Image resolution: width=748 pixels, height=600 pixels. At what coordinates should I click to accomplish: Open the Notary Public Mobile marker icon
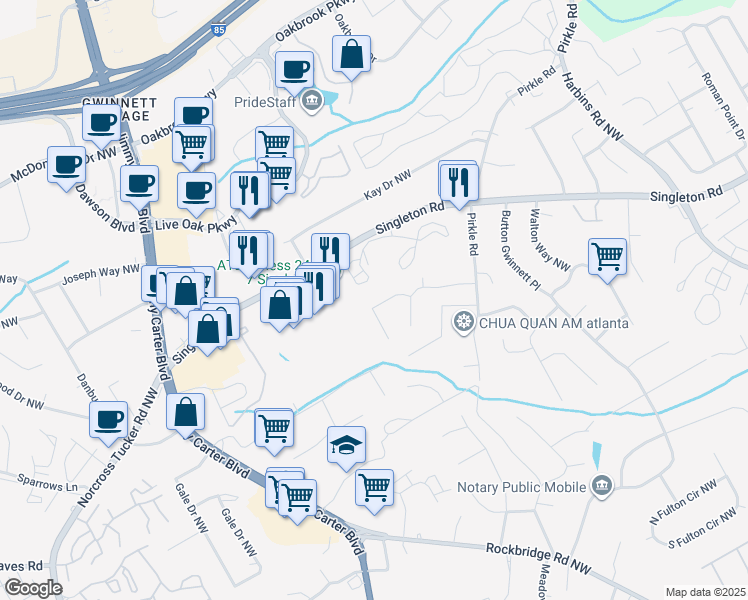602,487
